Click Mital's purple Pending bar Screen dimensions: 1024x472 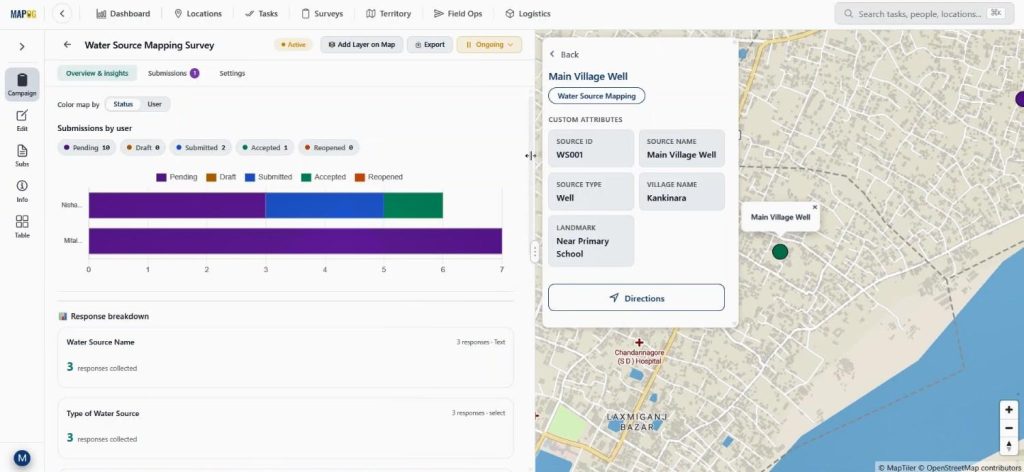click(x=295, y=241)
